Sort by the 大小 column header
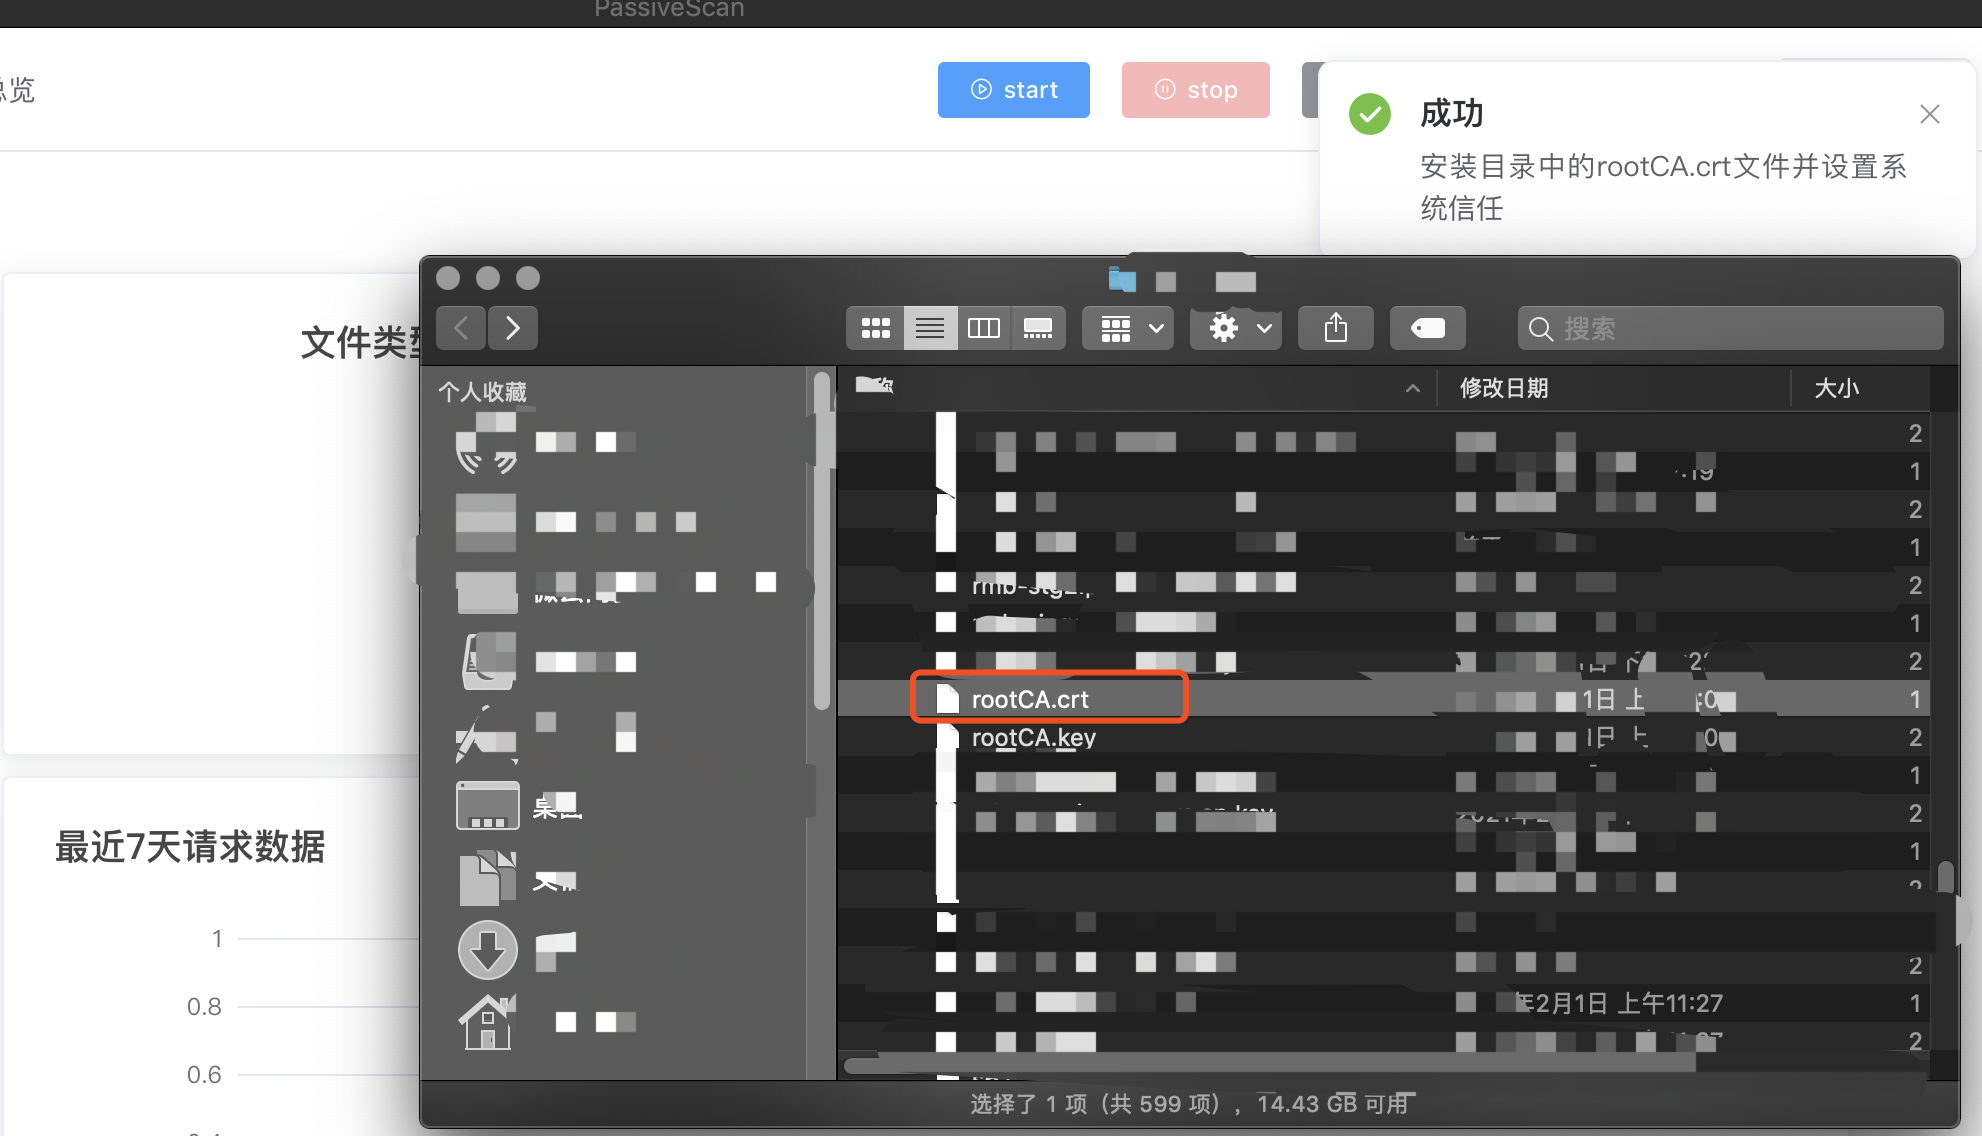This screenshot has width=1982, height=1136. [x=1836, y=388]
